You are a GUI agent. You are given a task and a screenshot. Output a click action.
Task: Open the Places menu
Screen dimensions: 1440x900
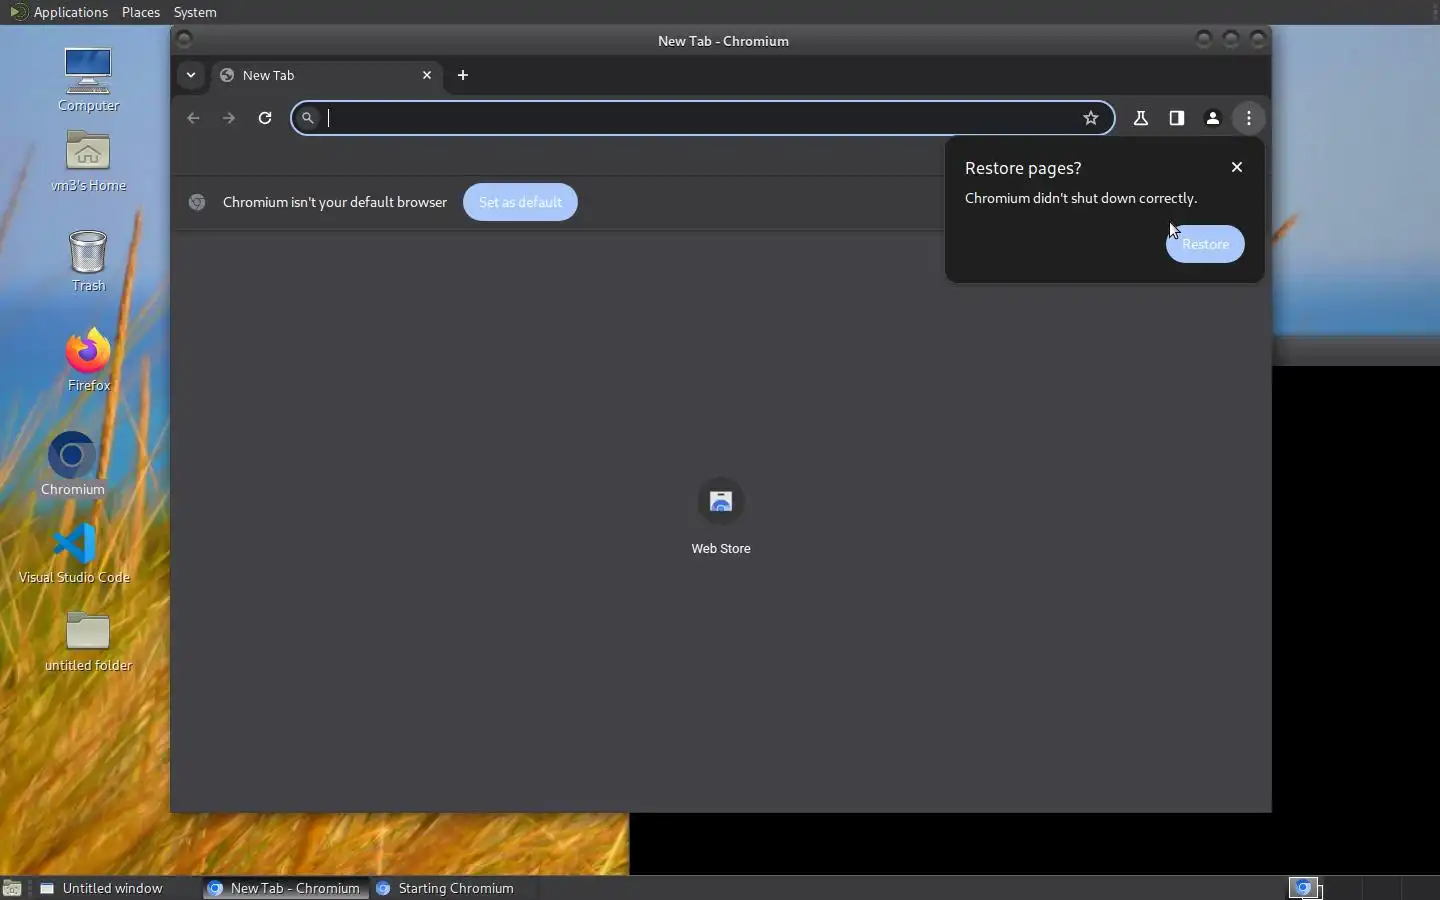pos(141,12)
